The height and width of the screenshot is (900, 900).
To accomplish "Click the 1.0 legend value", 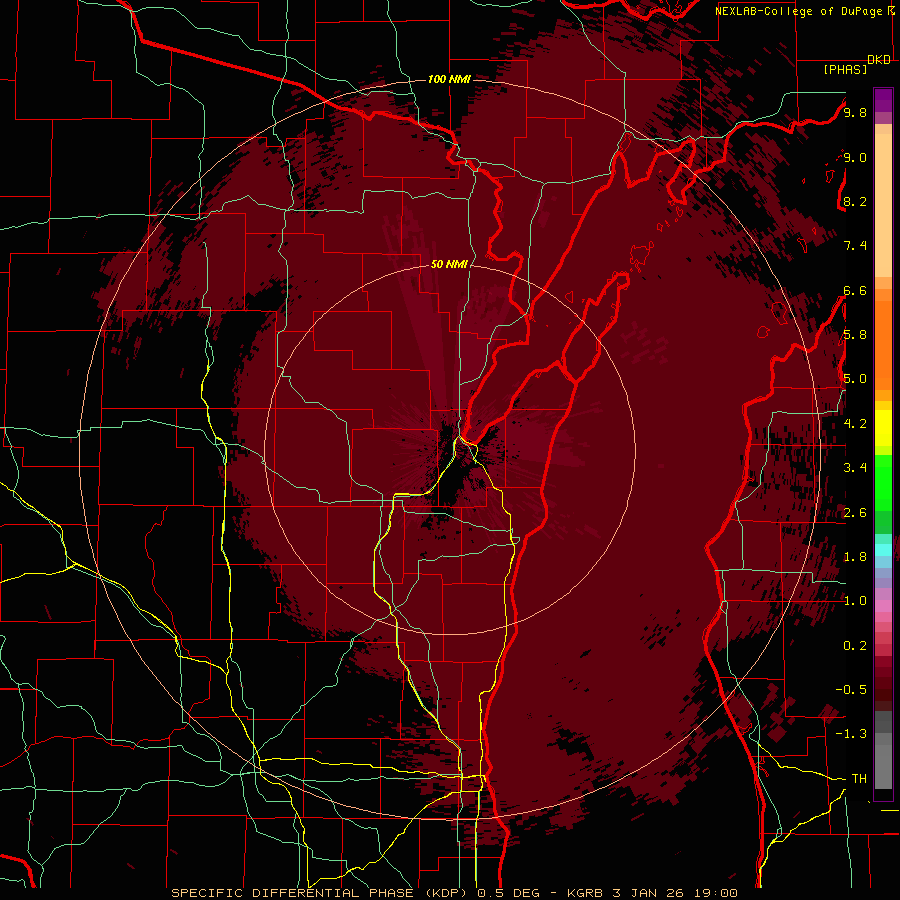I will coord(855,601).
